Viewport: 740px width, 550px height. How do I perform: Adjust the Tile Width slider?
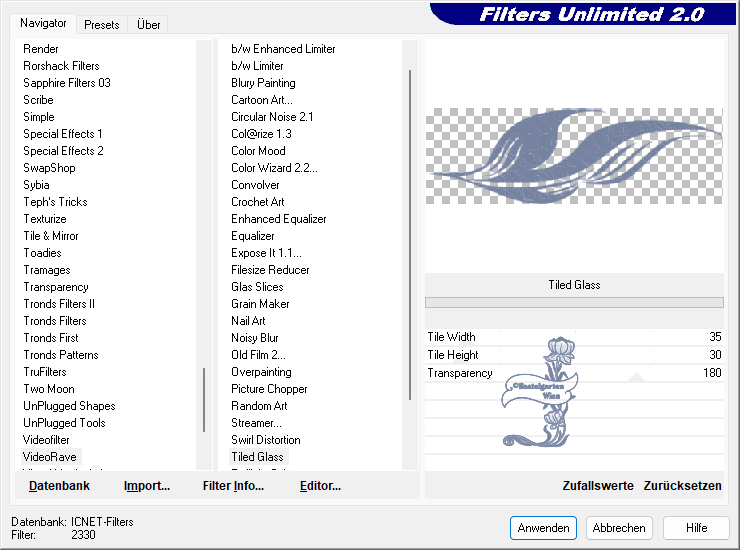[574, 337]
